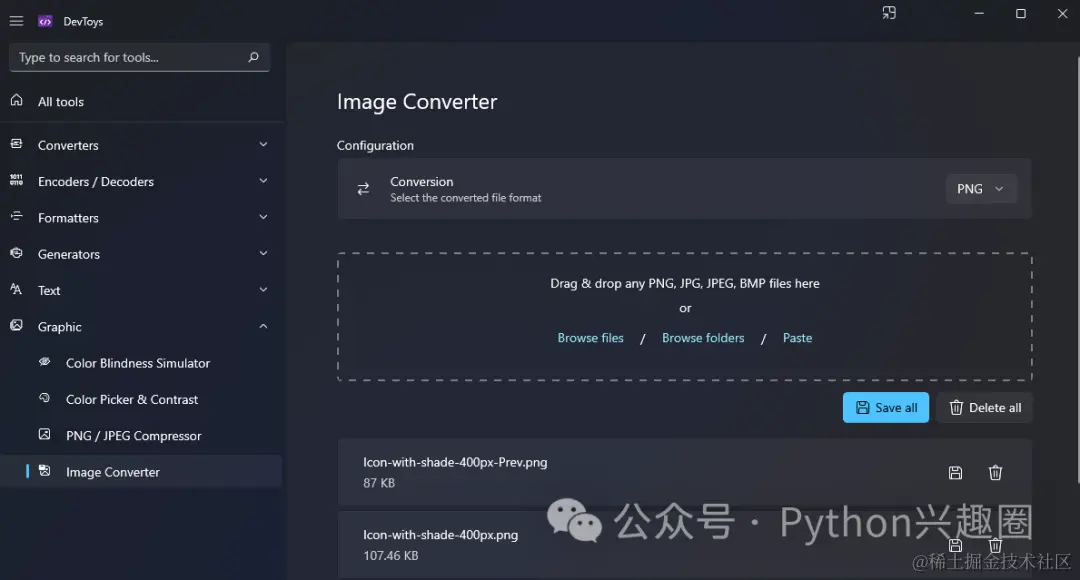
Task: Select Image Converter in sidebar
Action: pyautogui.click(x=141, y=472)
